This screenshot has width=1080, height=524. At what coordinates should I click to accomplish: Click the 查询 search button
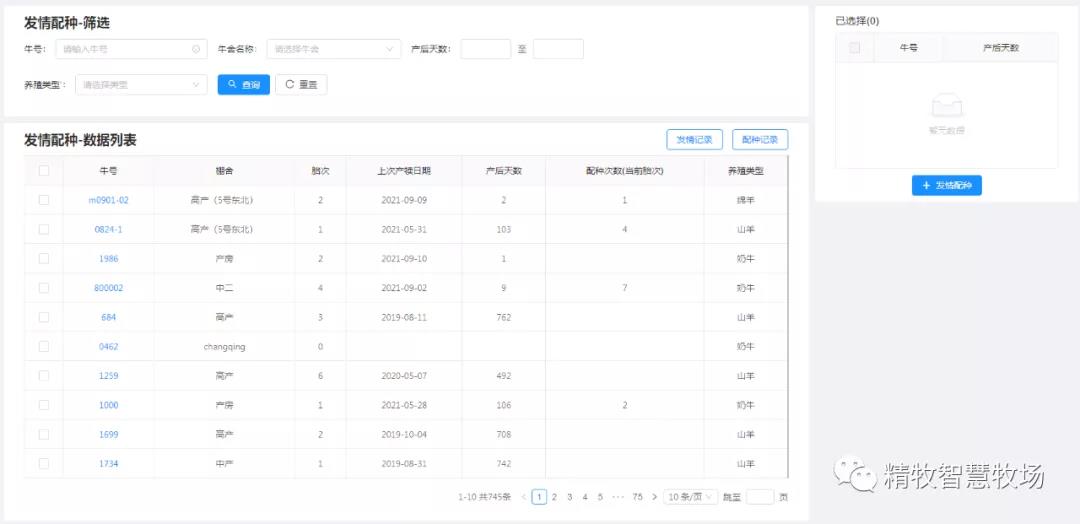[x=243, y=85]
